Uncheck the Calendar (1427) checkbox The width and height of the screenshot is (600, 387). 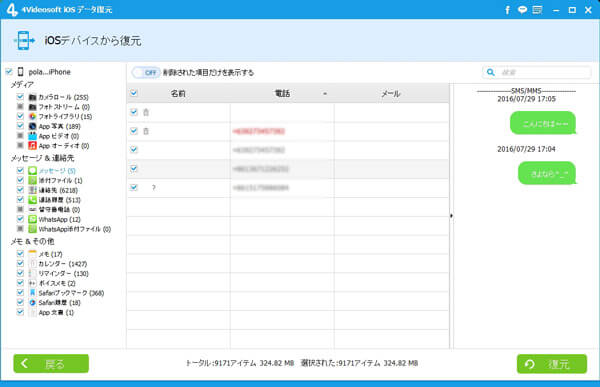pyautogui.click(x=20, y=263)
